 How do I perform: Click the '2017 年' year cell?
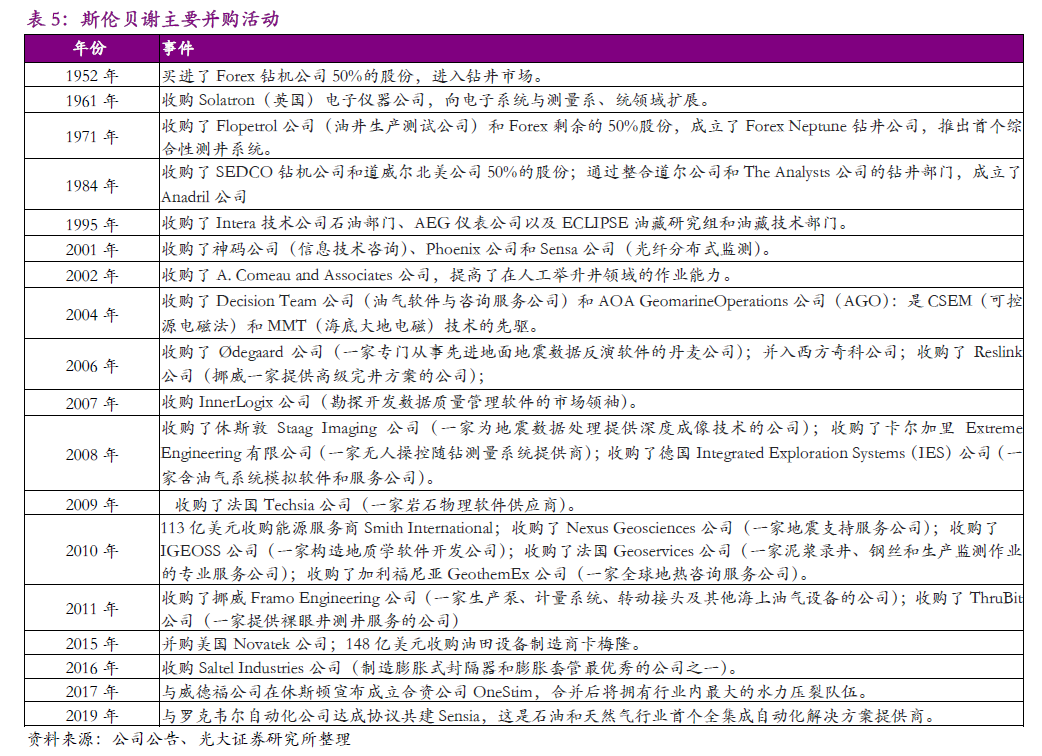pos(92,692)
